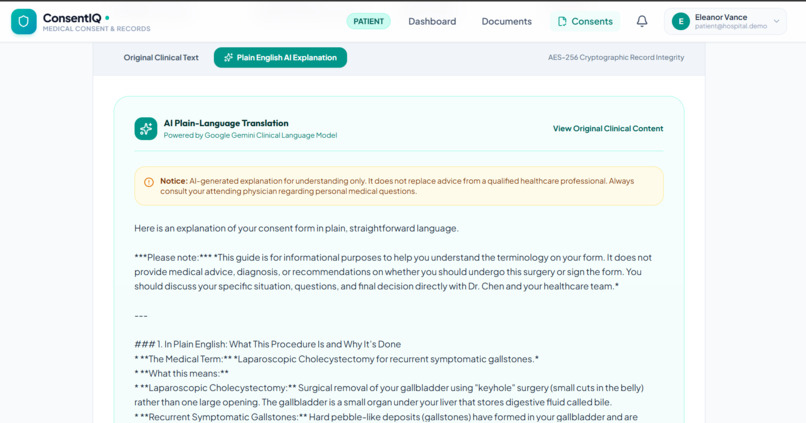Click the ConsentIQ shield logo icon
The image size is (806, 423).
pos(24,22)
